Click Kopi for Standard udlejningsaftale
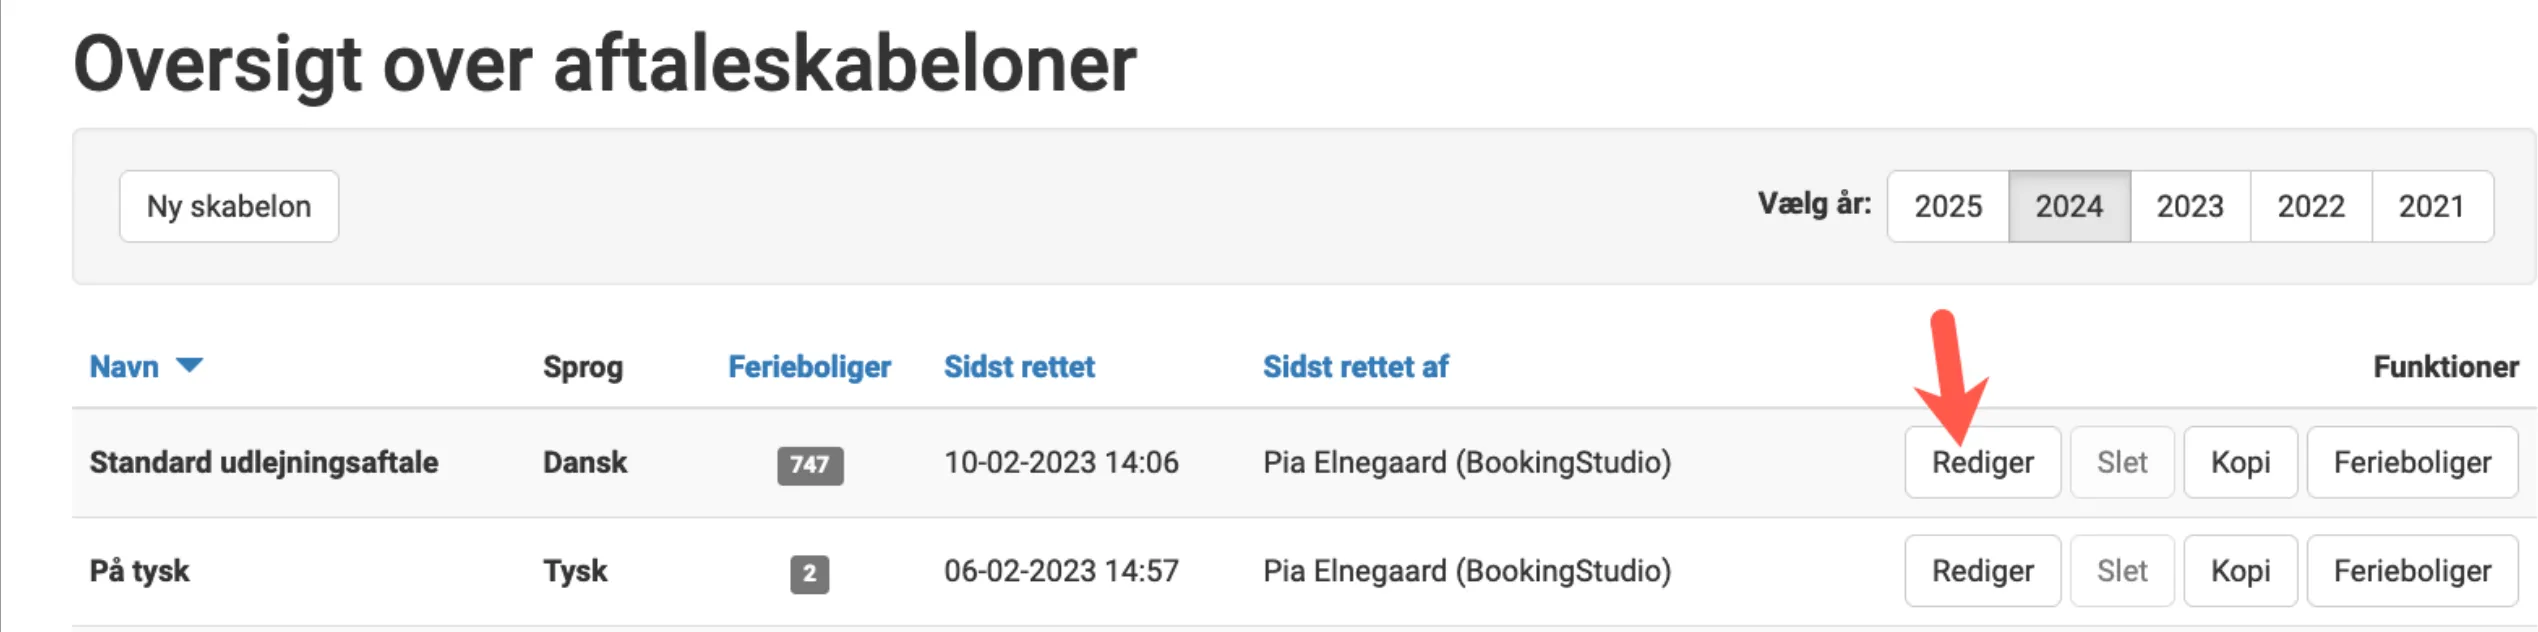 point(2240,462)
